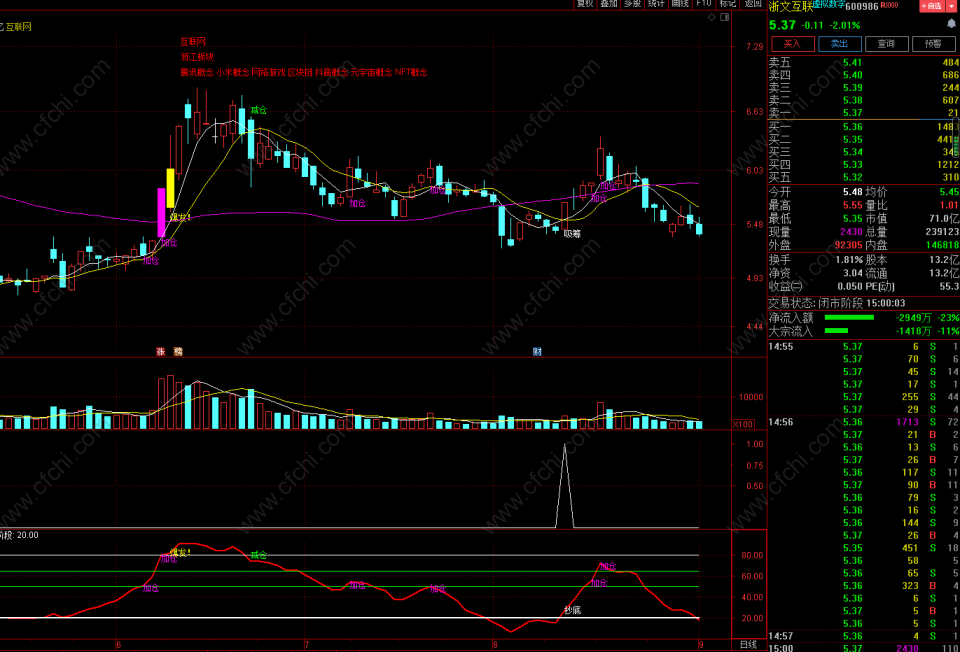This screenshot has width=960, height=652.
Task: Click the 查询 query button
Action: coord(886,44)
